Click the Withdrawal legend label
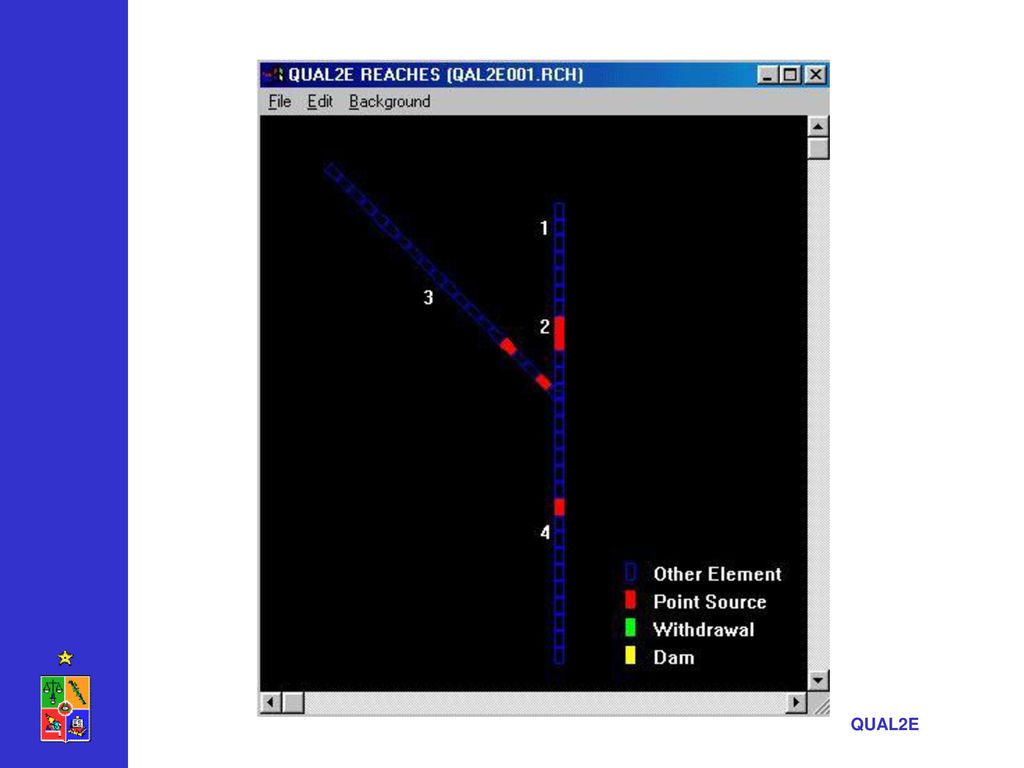This screenshot has width=1024, height=768. tap(703, 630)
